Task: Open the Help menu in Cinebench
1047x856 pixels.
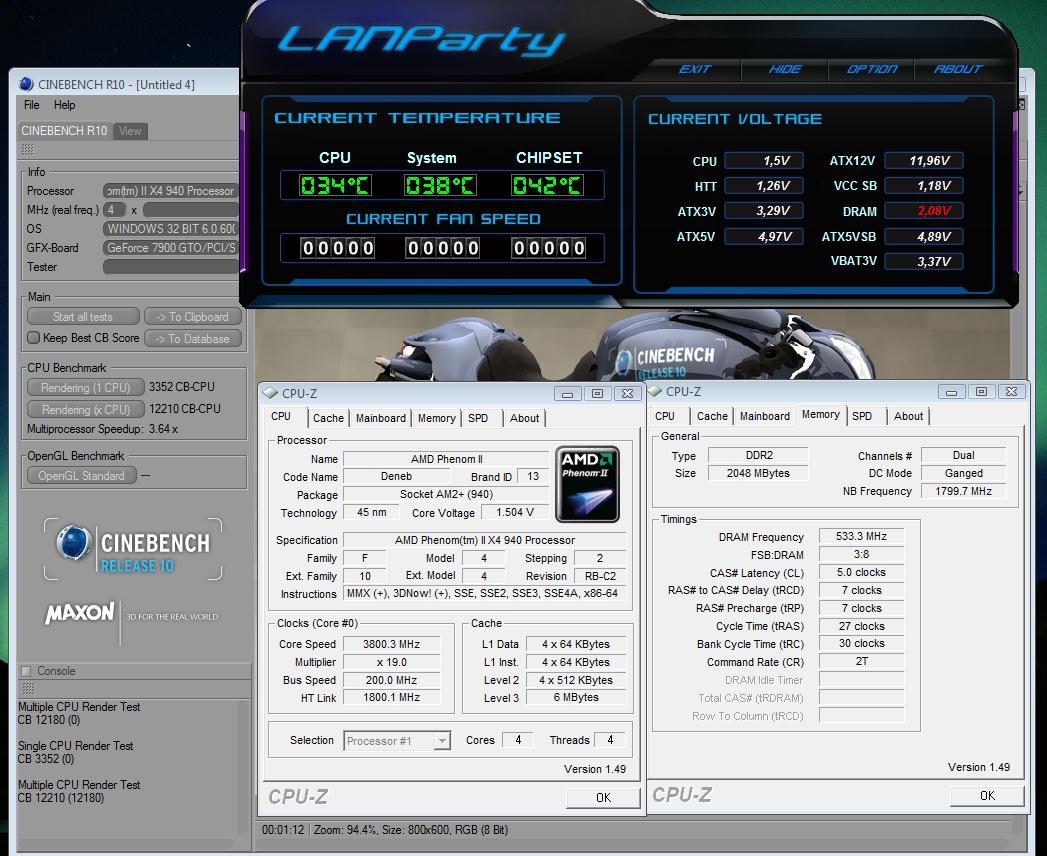Action: click(64, 105)
